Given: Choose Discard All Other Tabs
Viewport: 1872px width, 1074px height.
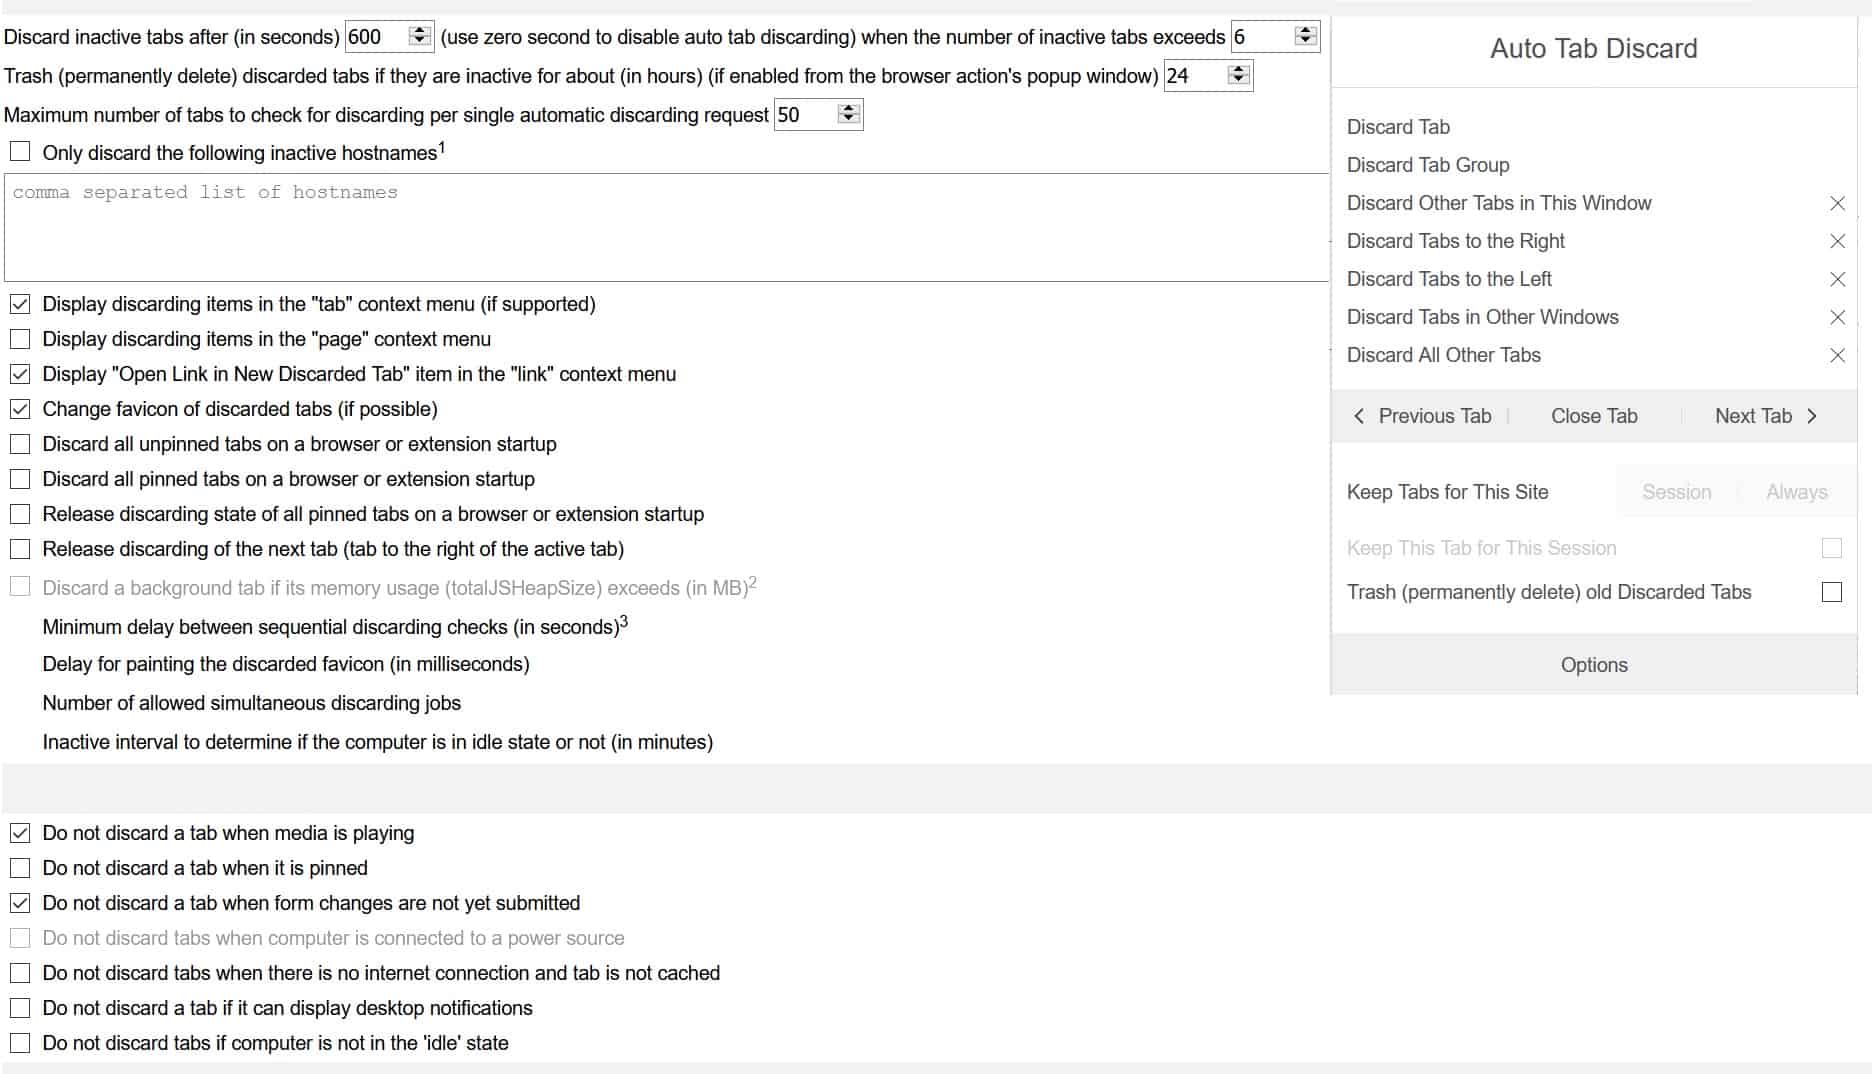Looking at the screenshot, I should (1444, 355).
